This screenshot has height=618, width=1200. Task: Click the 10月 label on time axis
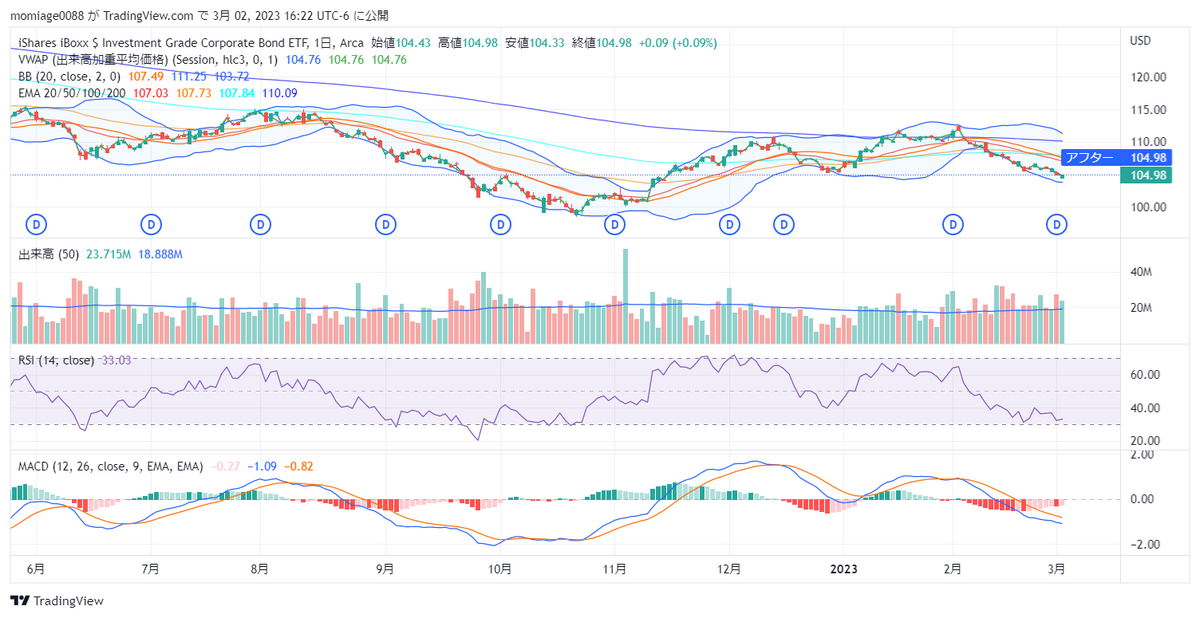pos(500,568)
